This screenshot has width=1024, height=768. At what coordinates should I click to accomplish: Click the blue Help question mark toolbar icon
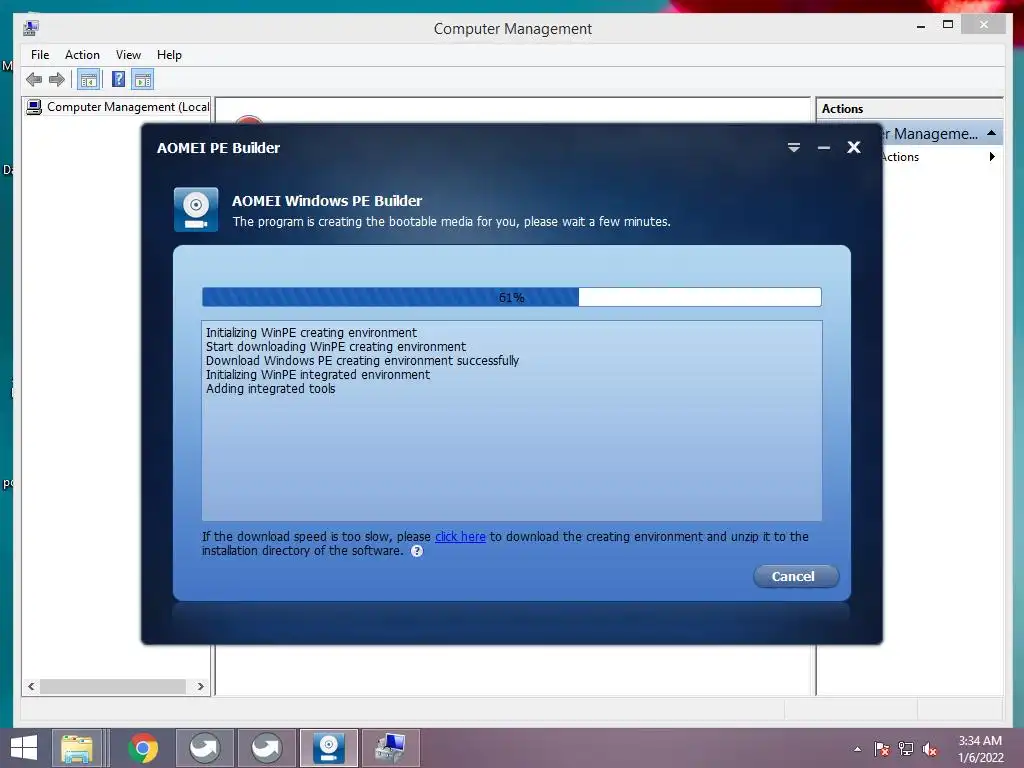click(118, 80)
